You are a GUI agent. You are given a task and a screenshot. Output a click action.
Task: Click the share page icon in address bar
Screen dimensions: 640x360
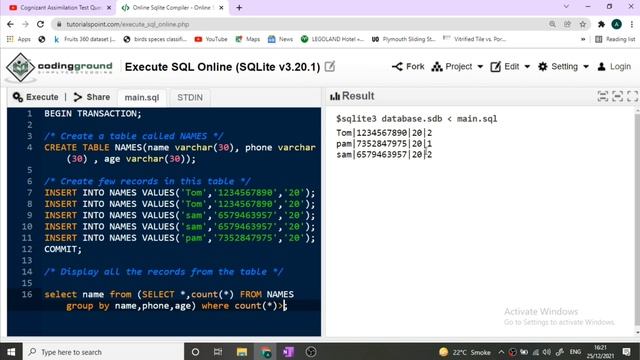(x=567, y=24)
